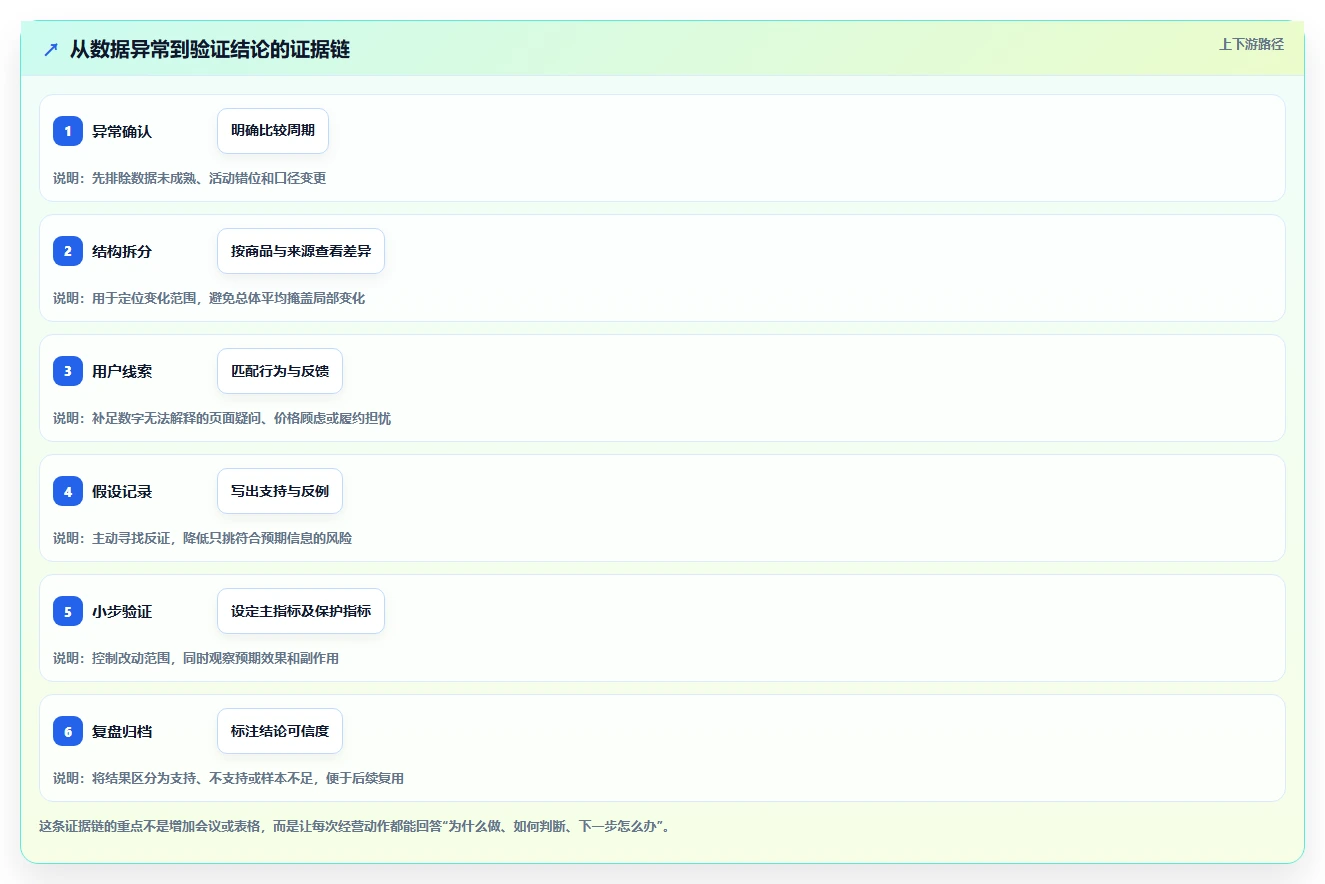Click the step number 5 badge
This screenshot has height=884, width=1325.
point(68,611)
